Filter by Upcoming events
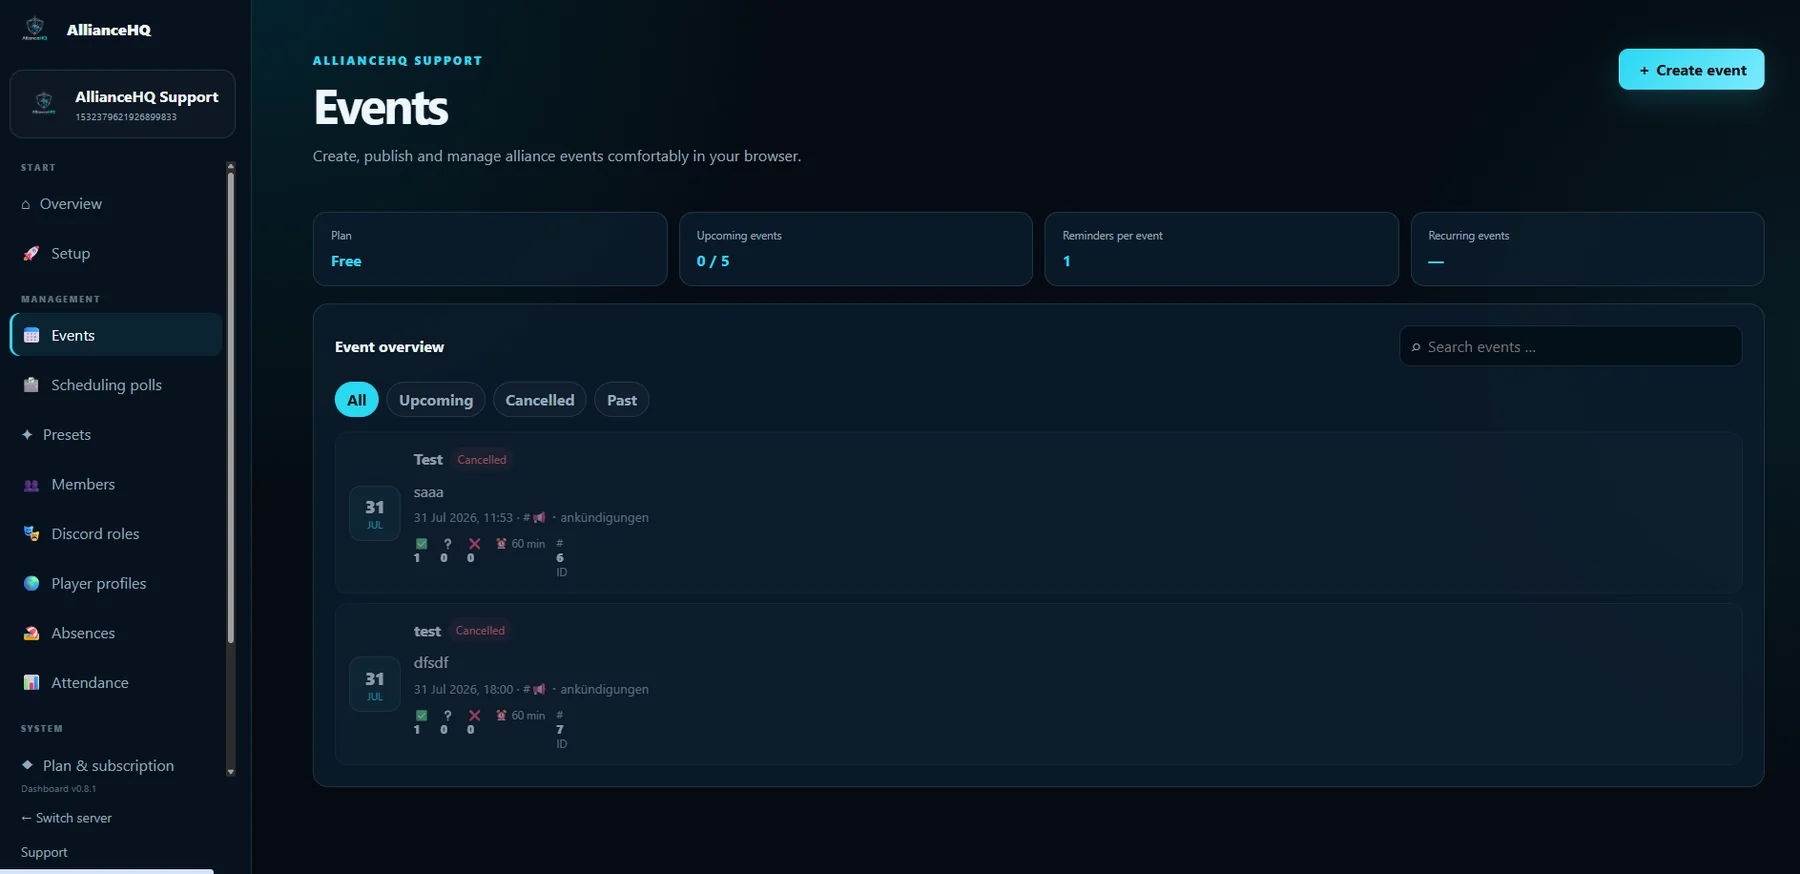Viewport: 1800px width, 874px height. (x=436, y=400)
